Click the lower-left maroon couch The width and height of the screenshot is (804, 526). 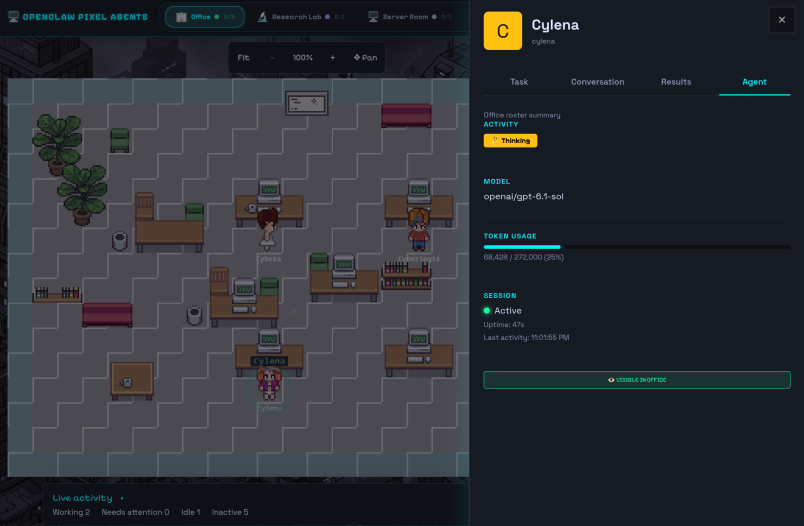pyautogui.click(x=107, y=314)
